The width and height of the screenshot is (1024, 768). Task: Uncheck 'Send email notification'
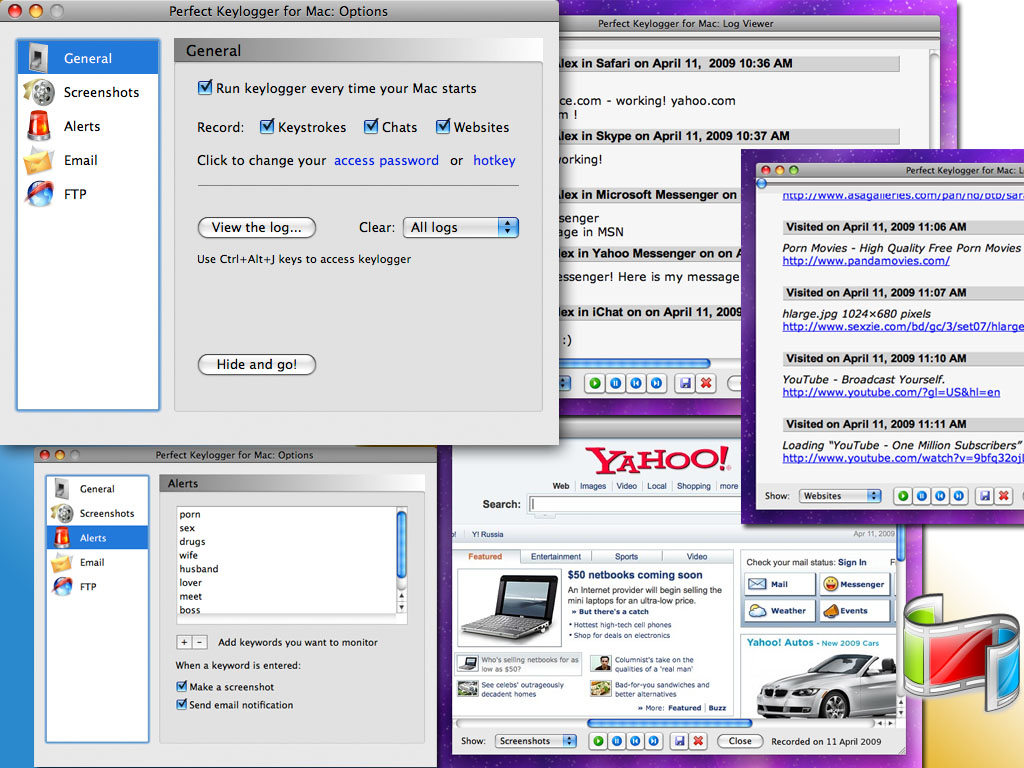pos(182,705)
